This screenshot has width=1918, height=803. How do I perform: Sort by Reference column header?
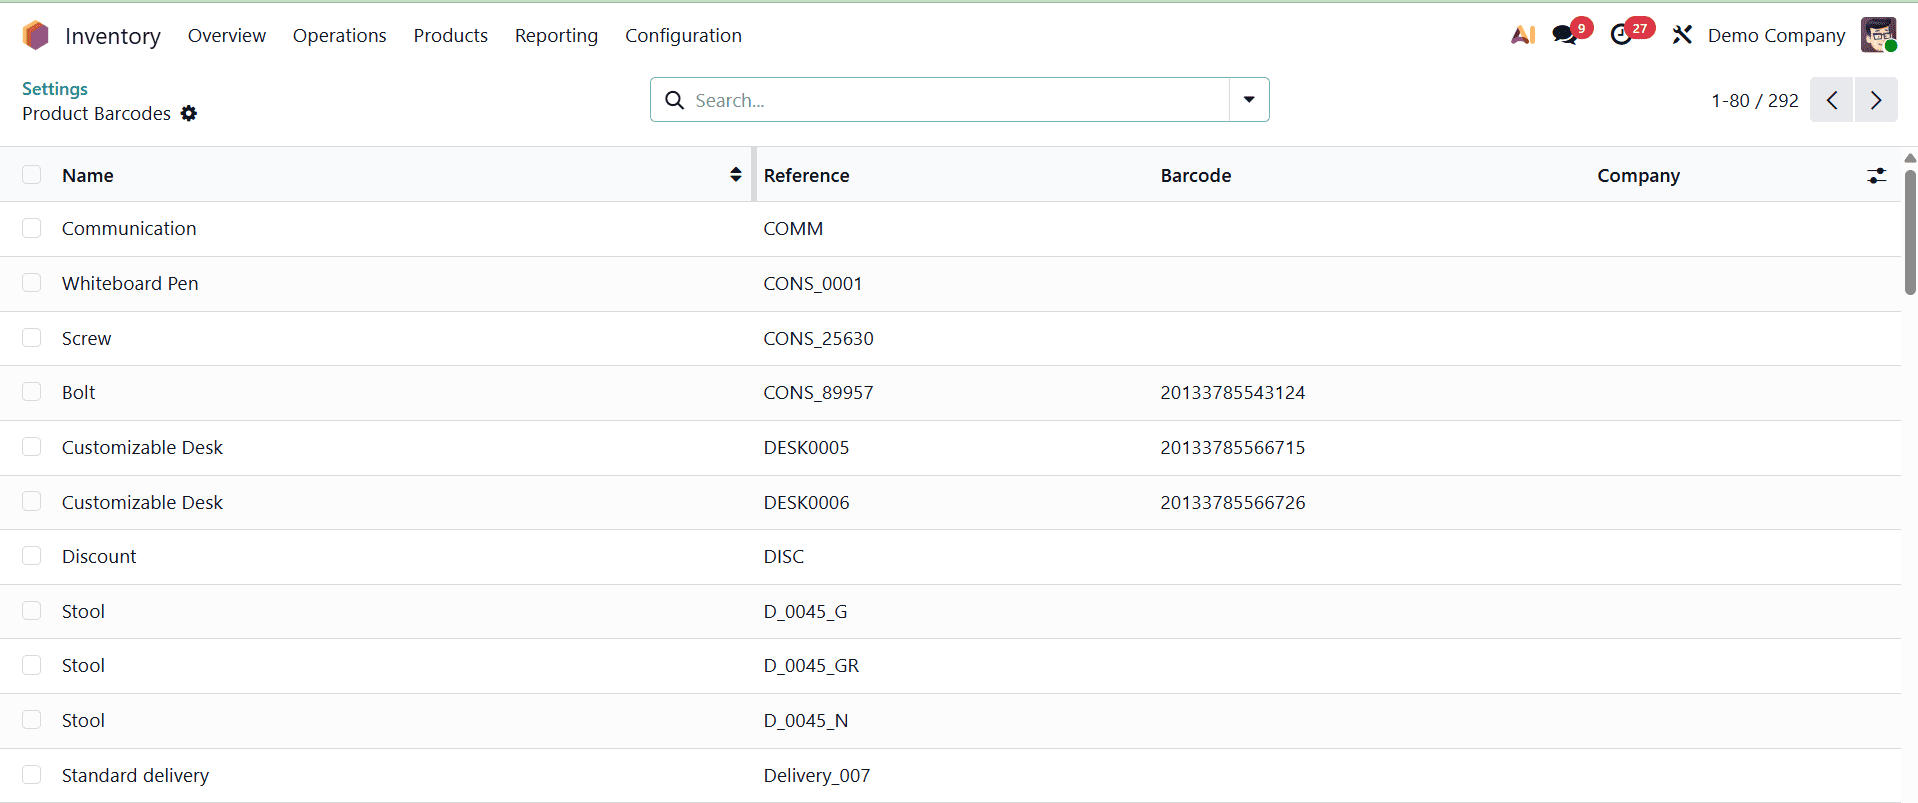pyautogui.click(x=806, y=175)
